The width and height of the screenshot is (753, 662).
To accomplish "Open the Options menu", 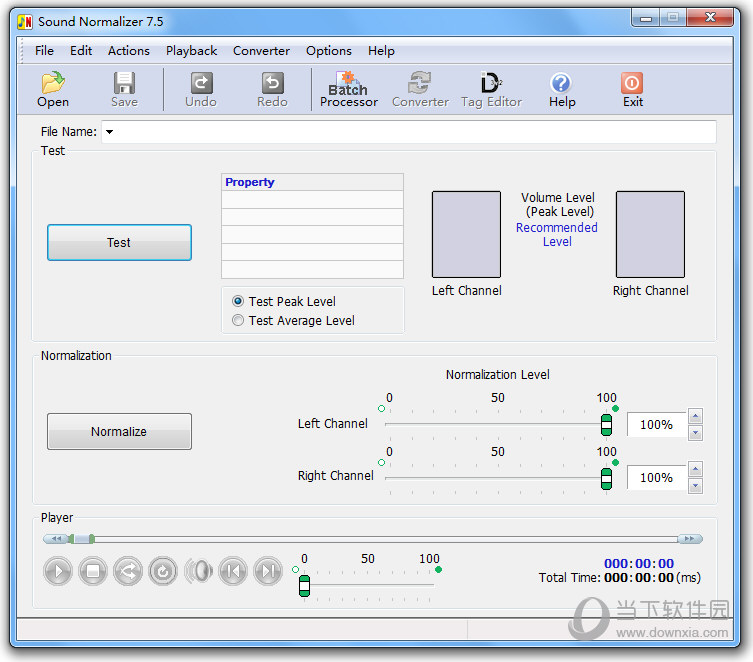I will tap(328, 50).
